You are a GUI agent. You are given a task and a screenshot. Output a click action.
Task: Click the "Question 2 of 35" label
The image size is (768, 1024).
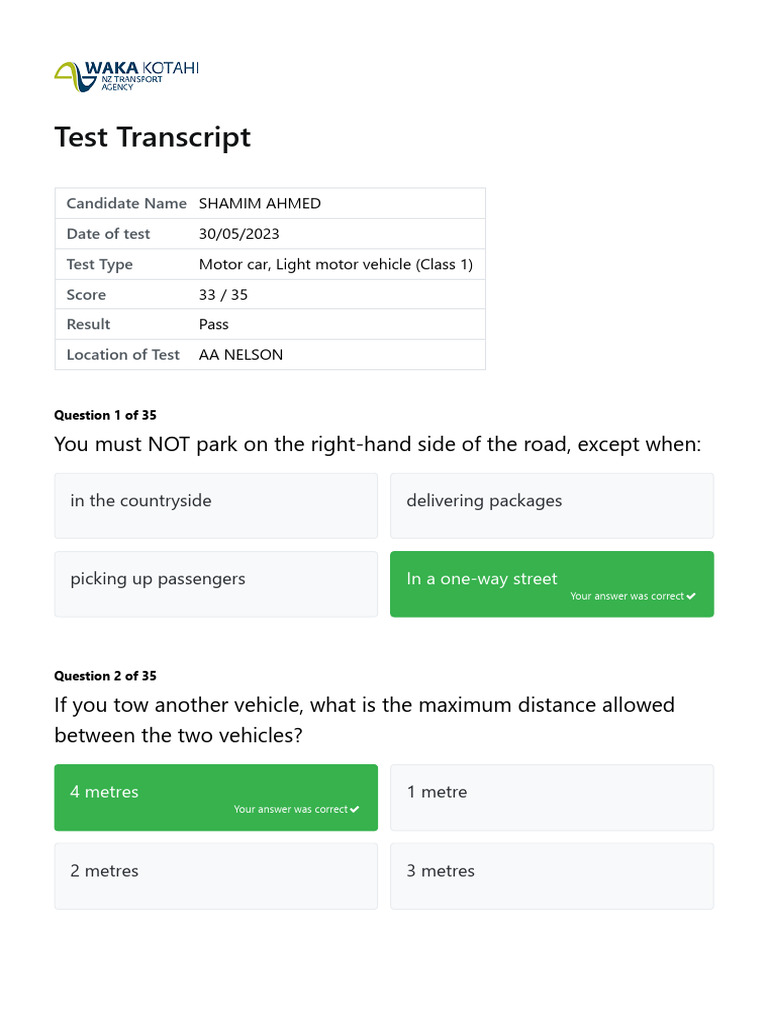click(105, 676)
